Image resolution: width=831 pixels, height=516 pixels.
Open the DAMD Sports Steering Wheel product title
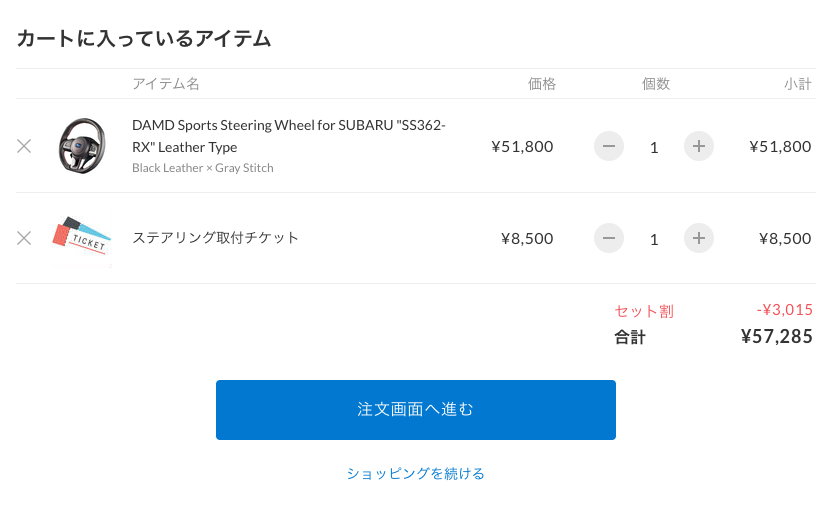tap(289, 136)
